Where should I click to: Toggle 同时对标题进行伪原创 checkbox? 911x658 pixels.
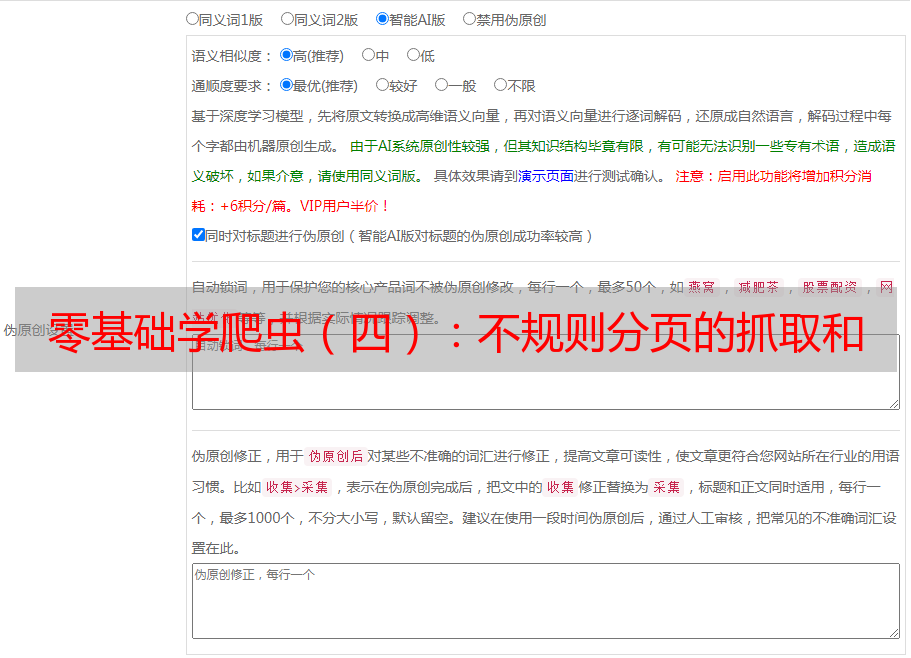(198, 235)
